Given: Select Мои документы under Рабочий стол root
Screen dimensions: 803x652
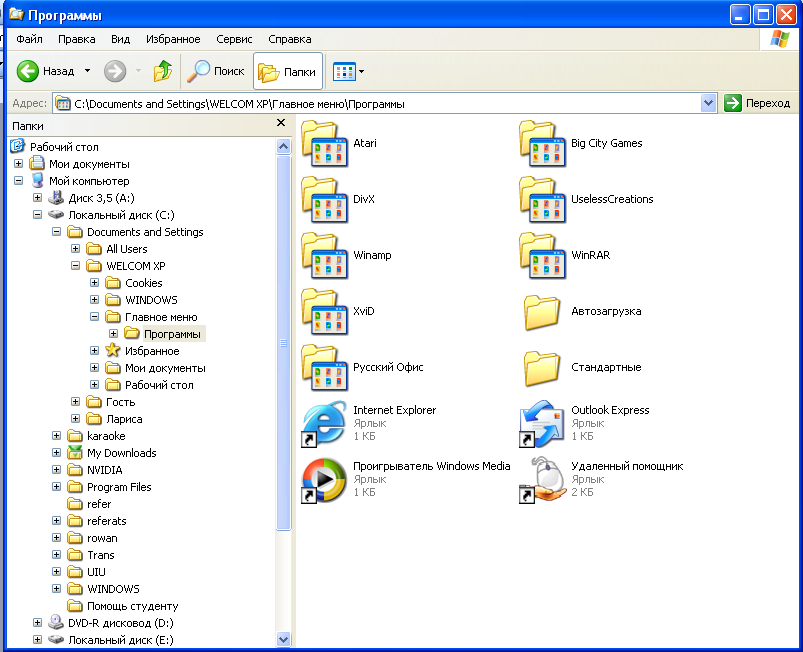Looking at the screenshot, I should [89, 164].
